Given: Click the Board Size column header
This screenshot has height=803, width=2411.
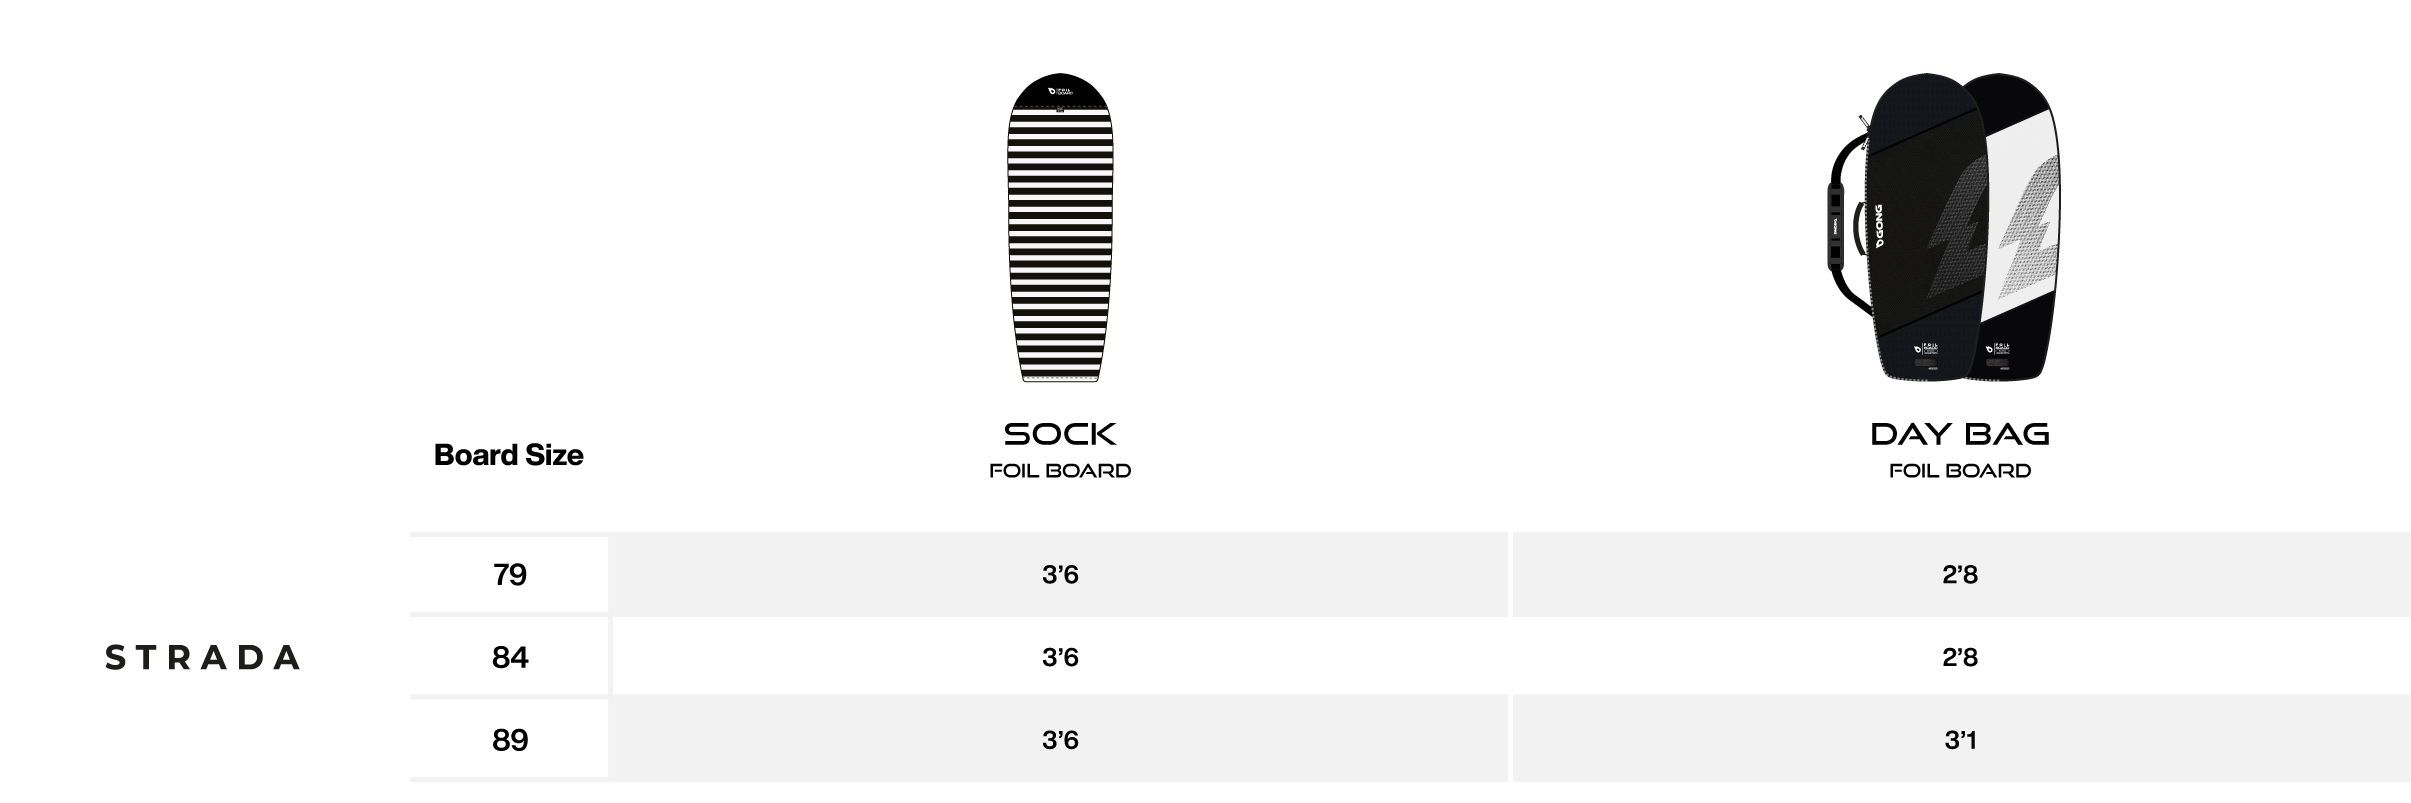Looking at the screenshot, I should click(x=508, y=455).
